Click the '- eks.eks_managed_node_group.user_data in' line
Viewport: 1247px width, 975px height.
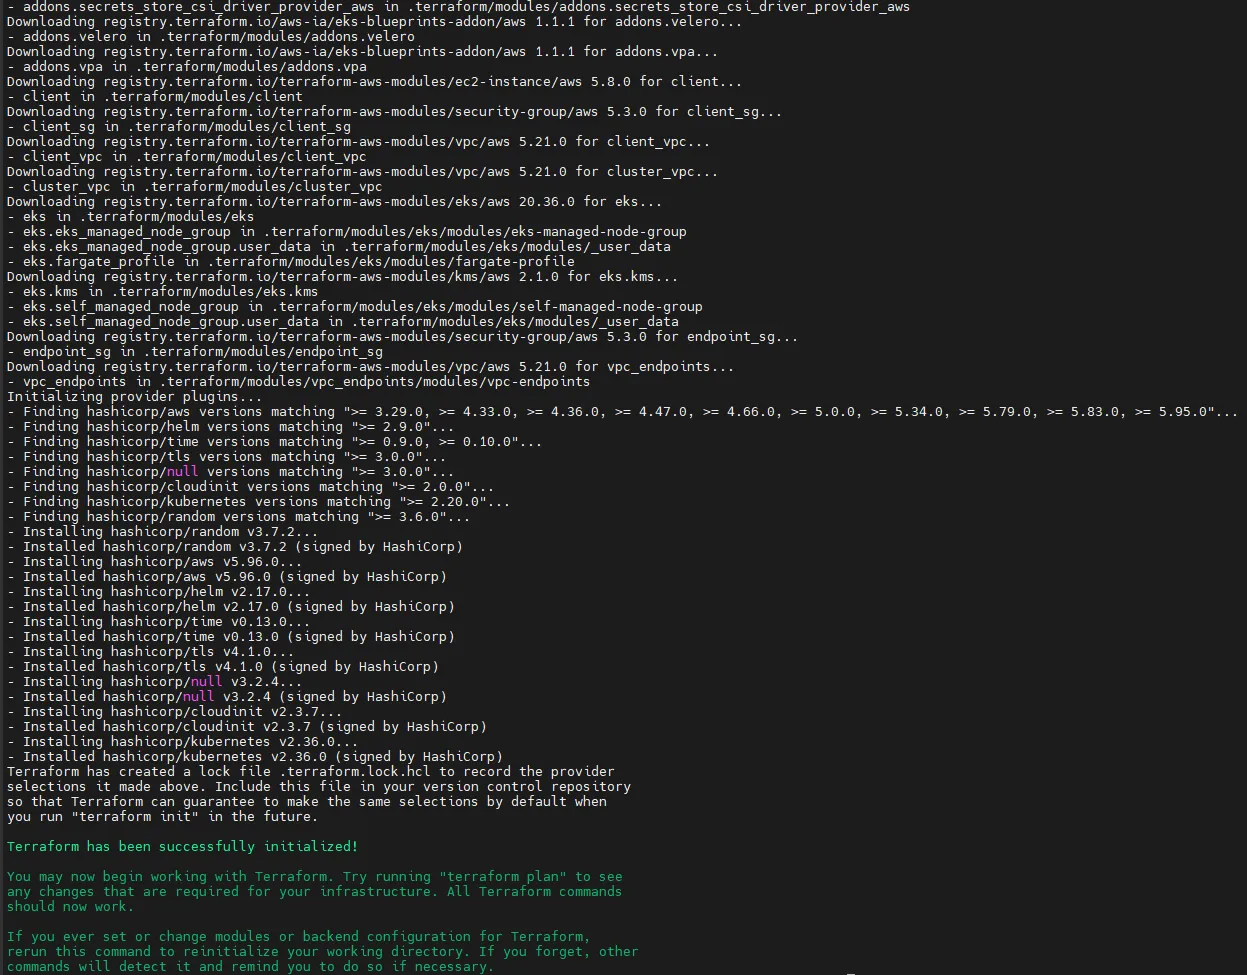(x=339, y=247)
